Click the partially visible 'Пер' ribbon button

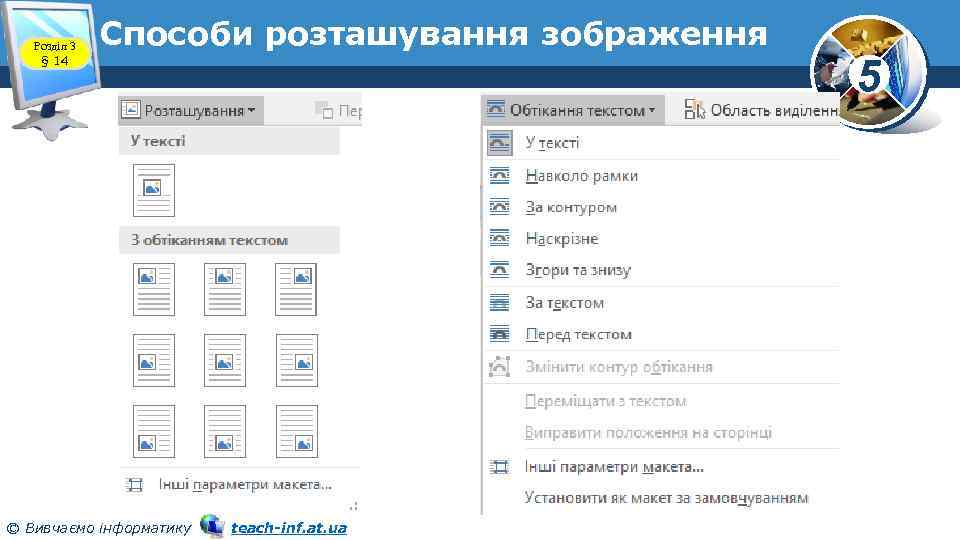[338, 111]
